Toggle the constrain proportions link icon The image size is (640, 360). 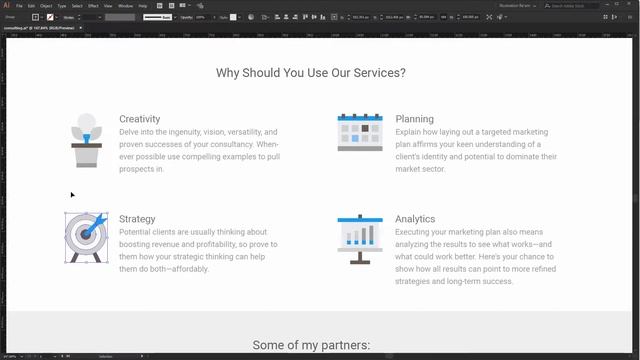click(x=444, y=17)
